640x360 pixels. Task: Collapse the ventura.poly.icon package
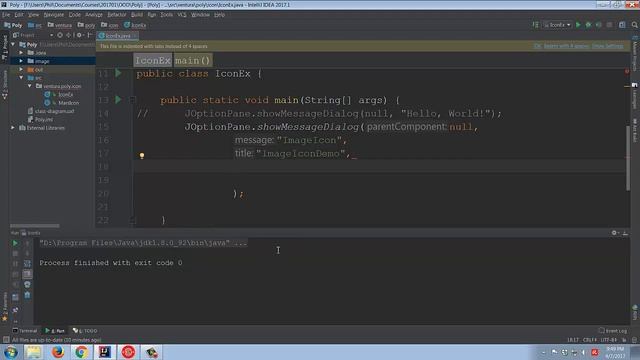point(30,86)
